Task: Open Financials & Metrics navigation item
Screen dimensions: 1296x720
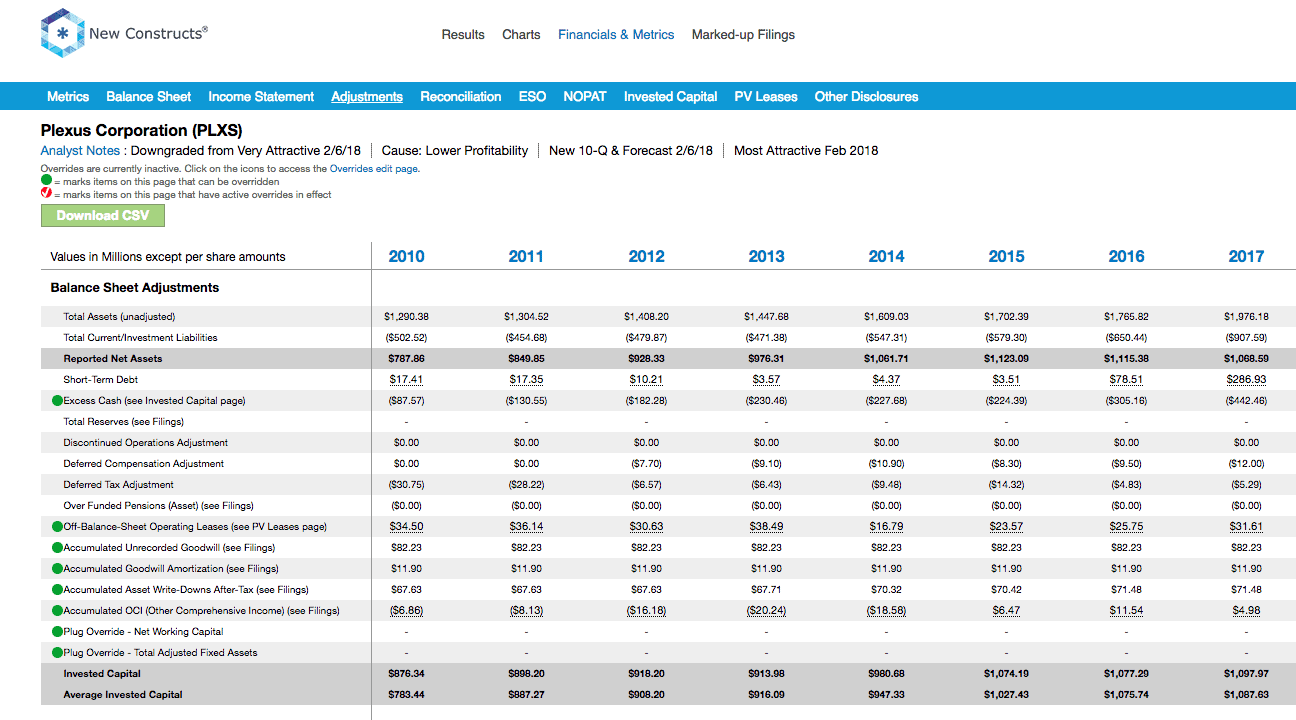Action: 616,35
